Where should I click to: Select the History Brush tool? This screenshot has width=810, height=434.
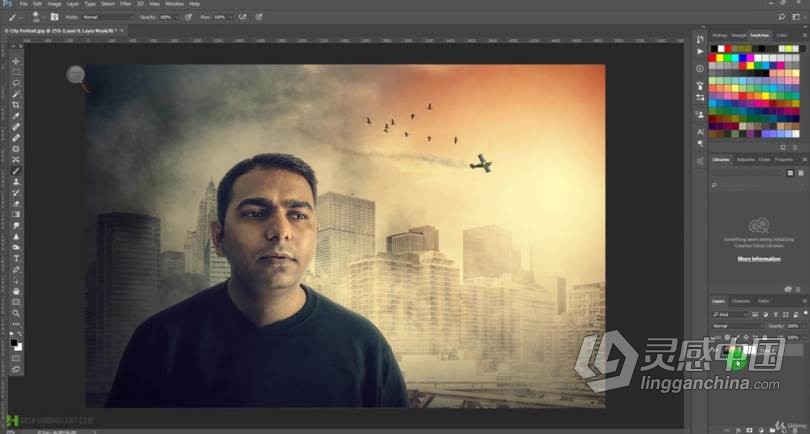point(16,192)
